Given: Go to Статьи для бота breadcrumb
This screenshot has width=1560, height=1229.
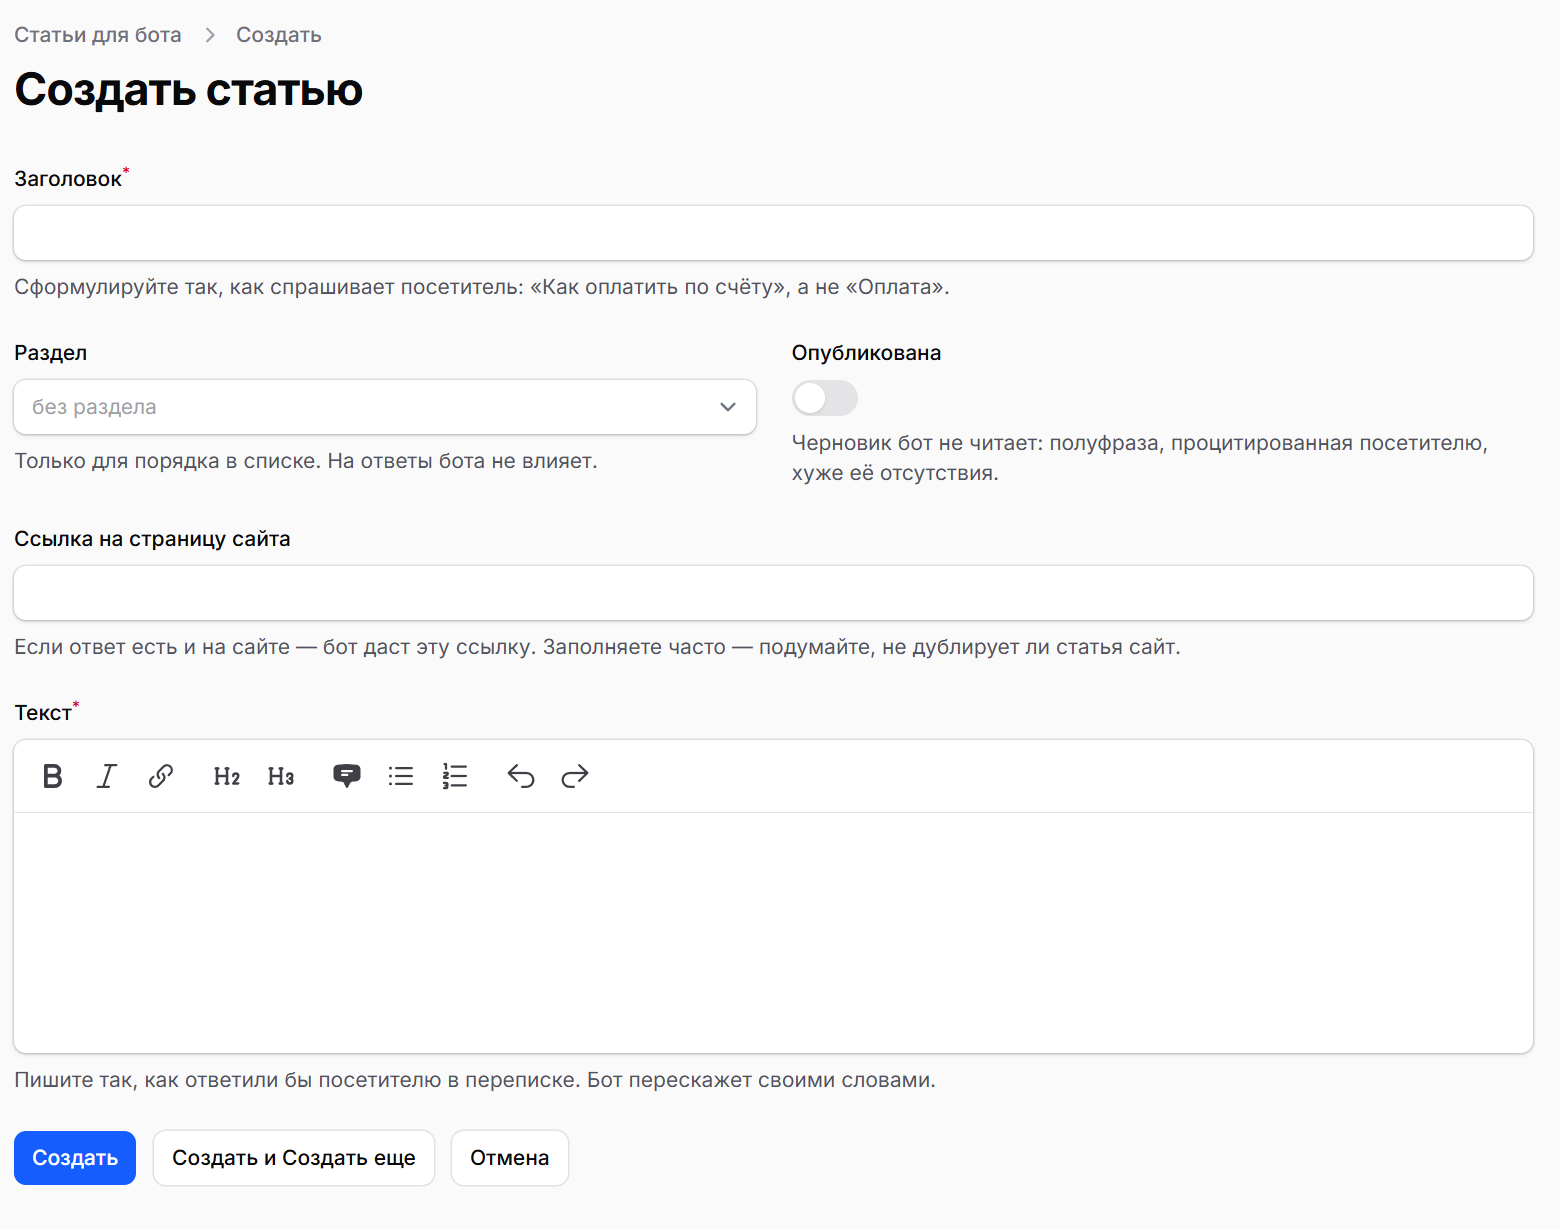Looking at the screenshot, I should 98,35.
